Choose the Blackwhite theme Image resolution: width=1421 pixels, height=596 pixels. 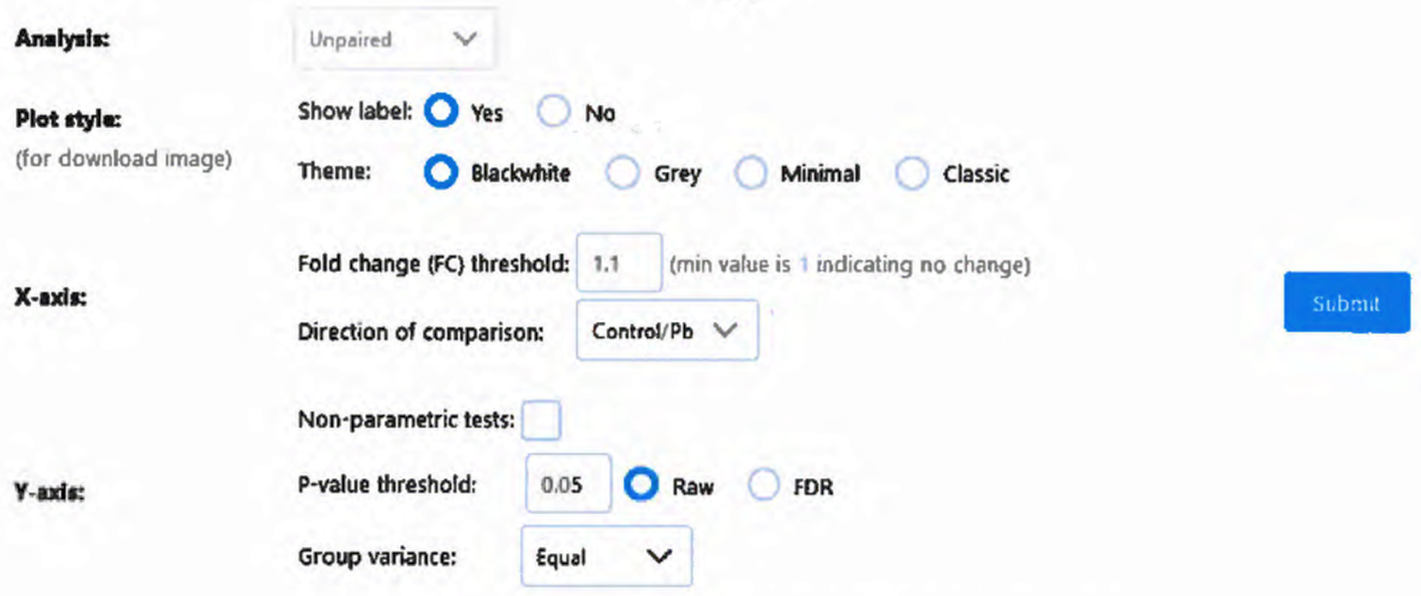click(440, 173)
